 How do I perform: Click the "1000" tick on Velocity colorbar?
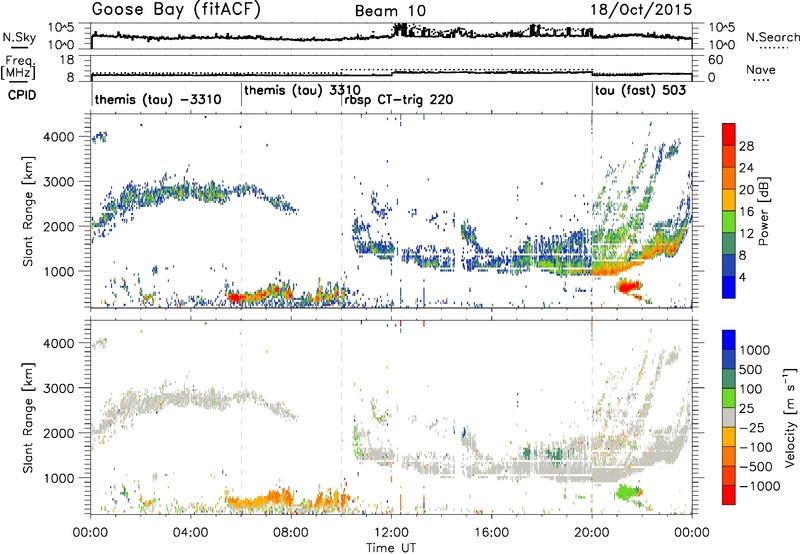click(755, 350)
